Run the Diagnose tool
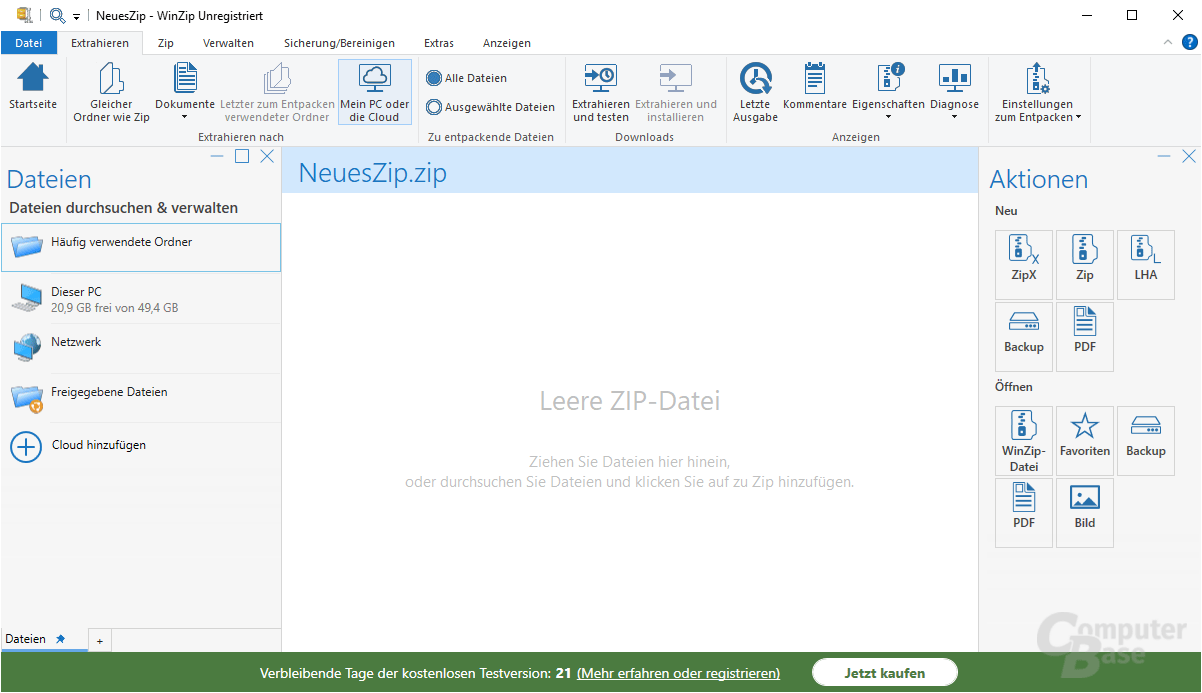Image resolution: width=1202 pixels, height=693 pixels. tap(954, 92)
